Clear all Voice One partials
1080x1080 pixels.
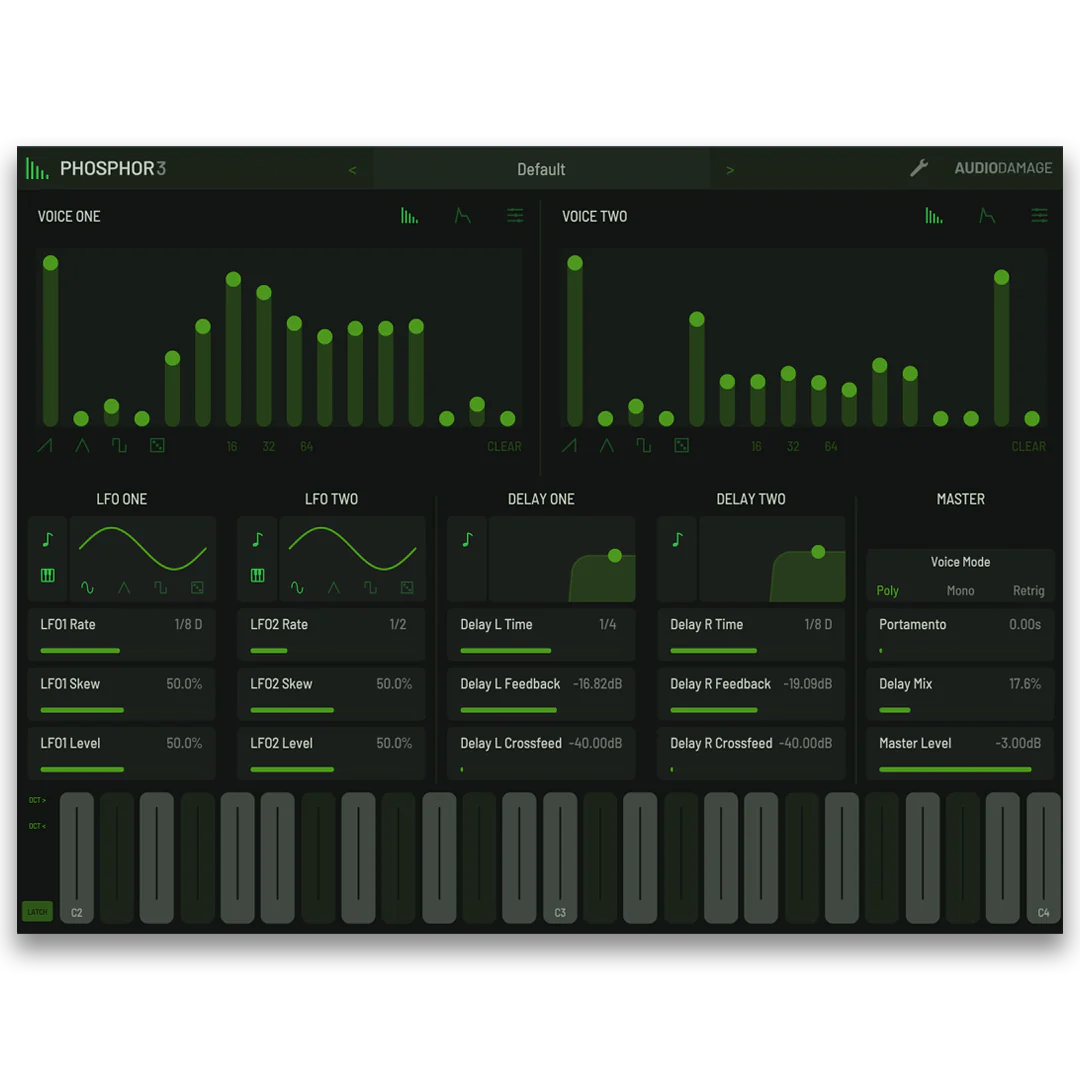(x=504, y=446)
